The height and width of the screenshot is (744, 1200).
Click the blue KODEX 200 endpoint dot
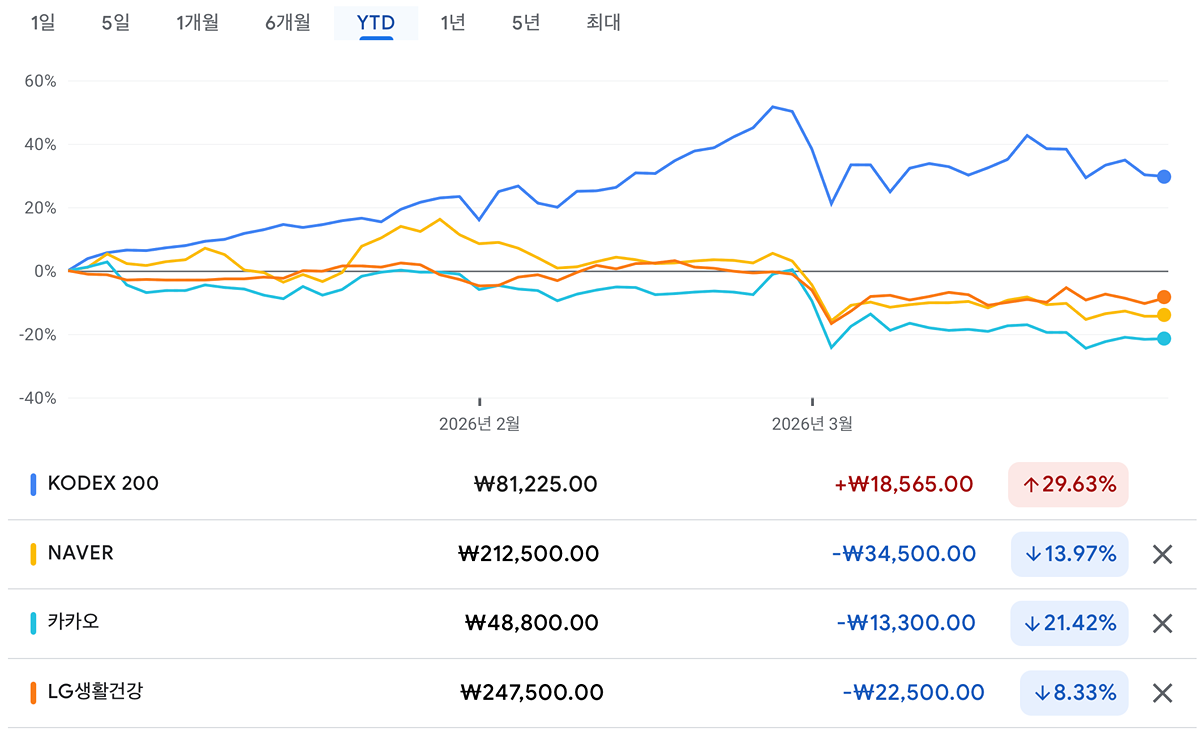point(1164,177)
